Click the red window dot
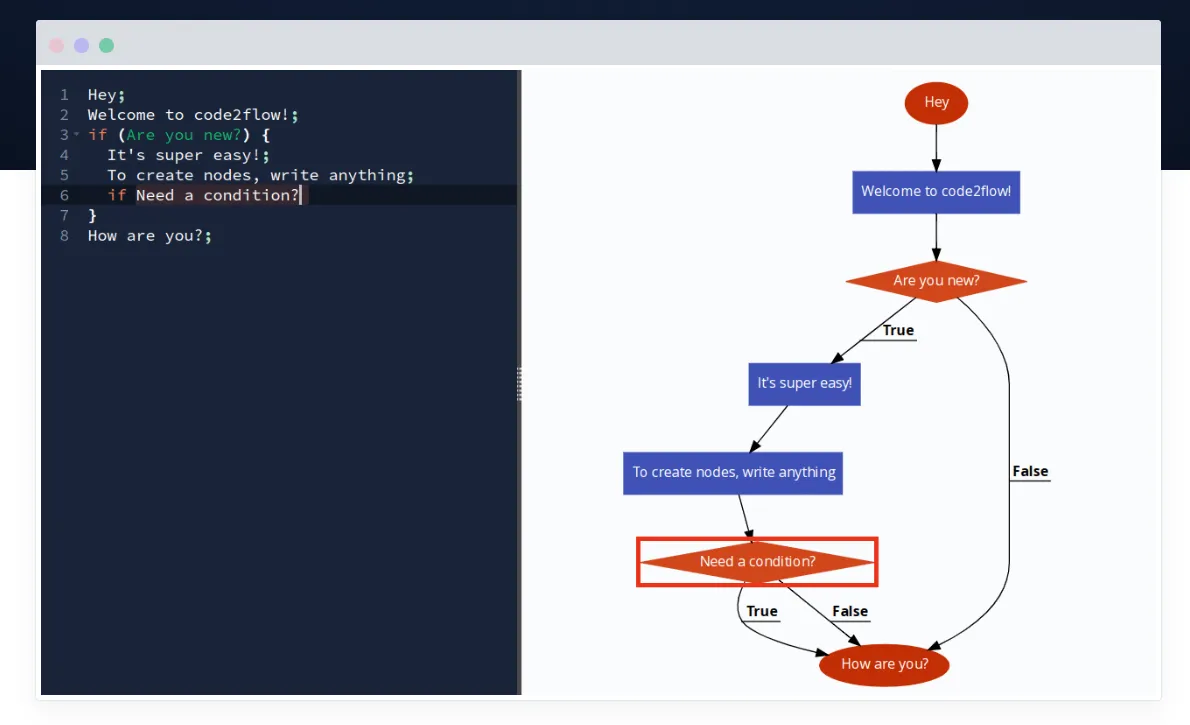Screen dimensions: 1190x725 [x=57, y=45]
